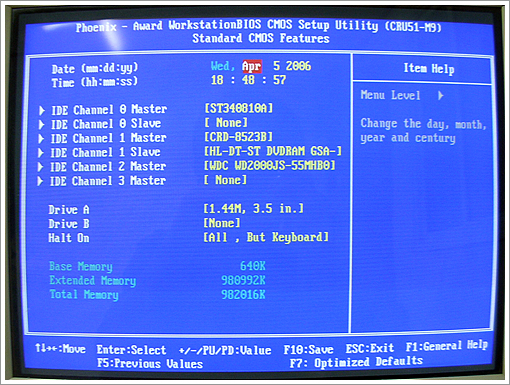The height and width of the screenshot is (385, 510).
Task: Click the F5:Previous Values key hint
Action: (x=150, y=363)
